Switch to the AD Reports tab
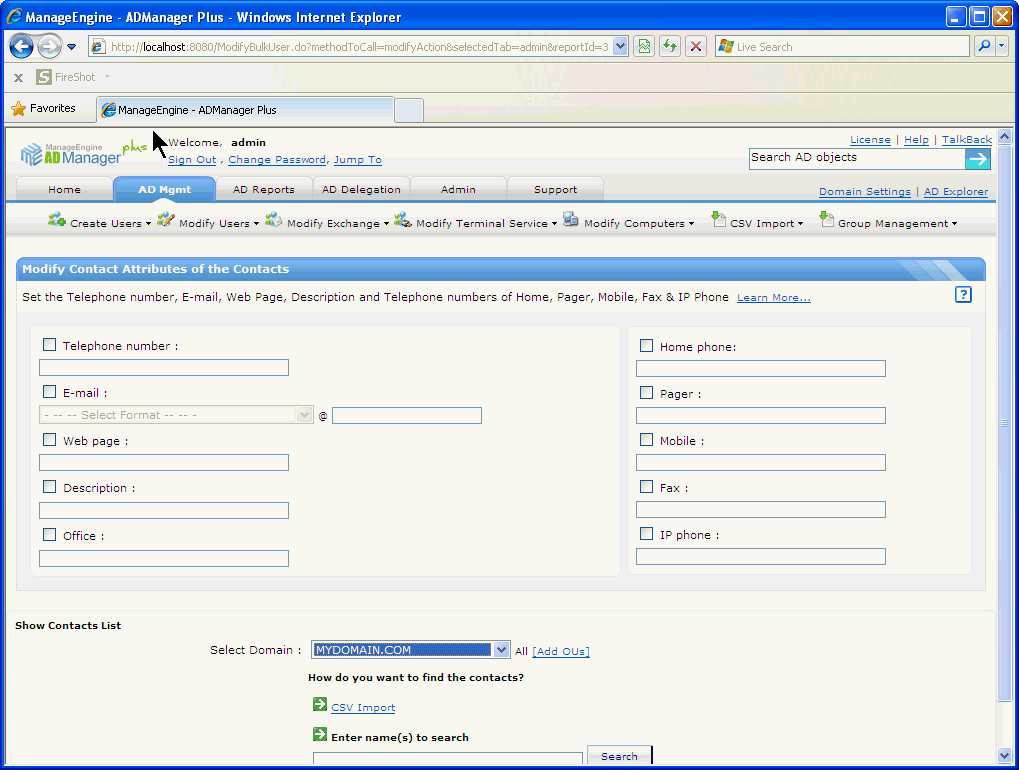Image resolution: width=1019 pixels, height=770 pixels. [x=264, y=189]
